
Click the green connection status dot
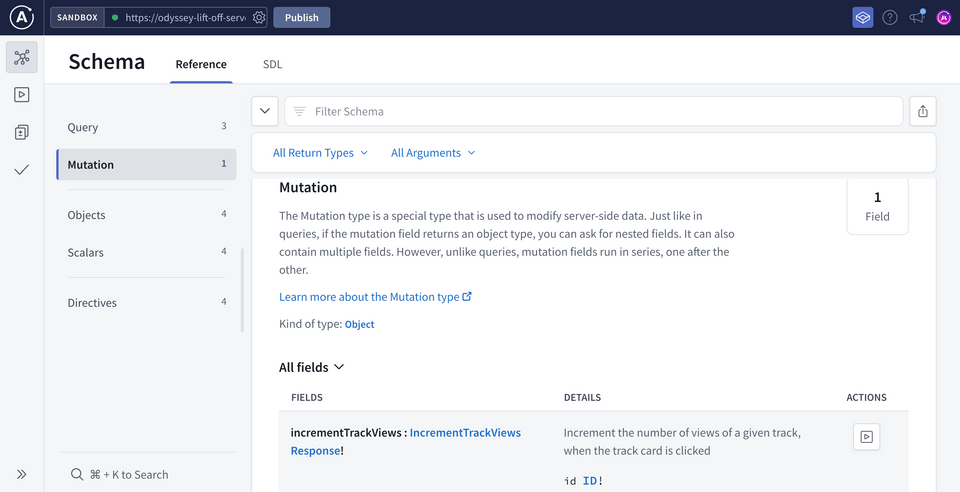click(x=114, y=18)
